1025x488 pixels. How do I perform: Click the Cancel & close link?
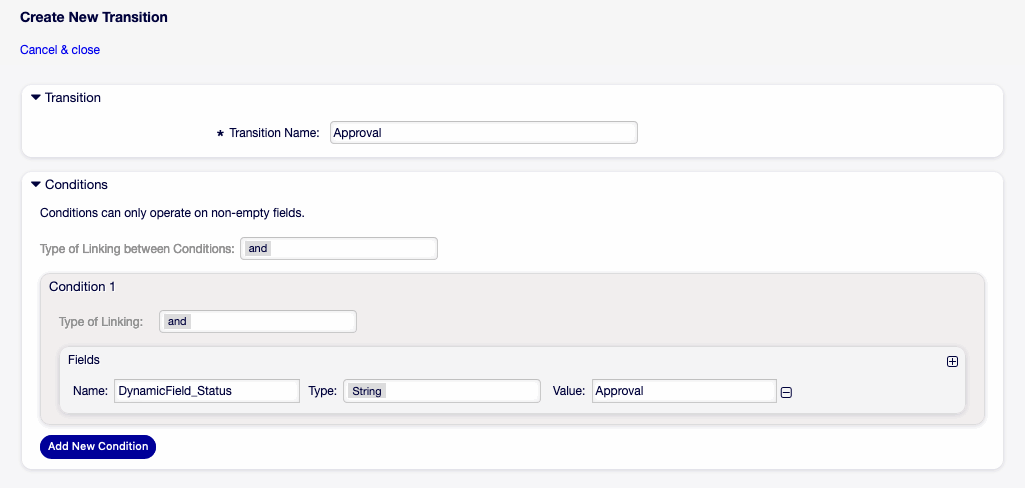(60, 50)
